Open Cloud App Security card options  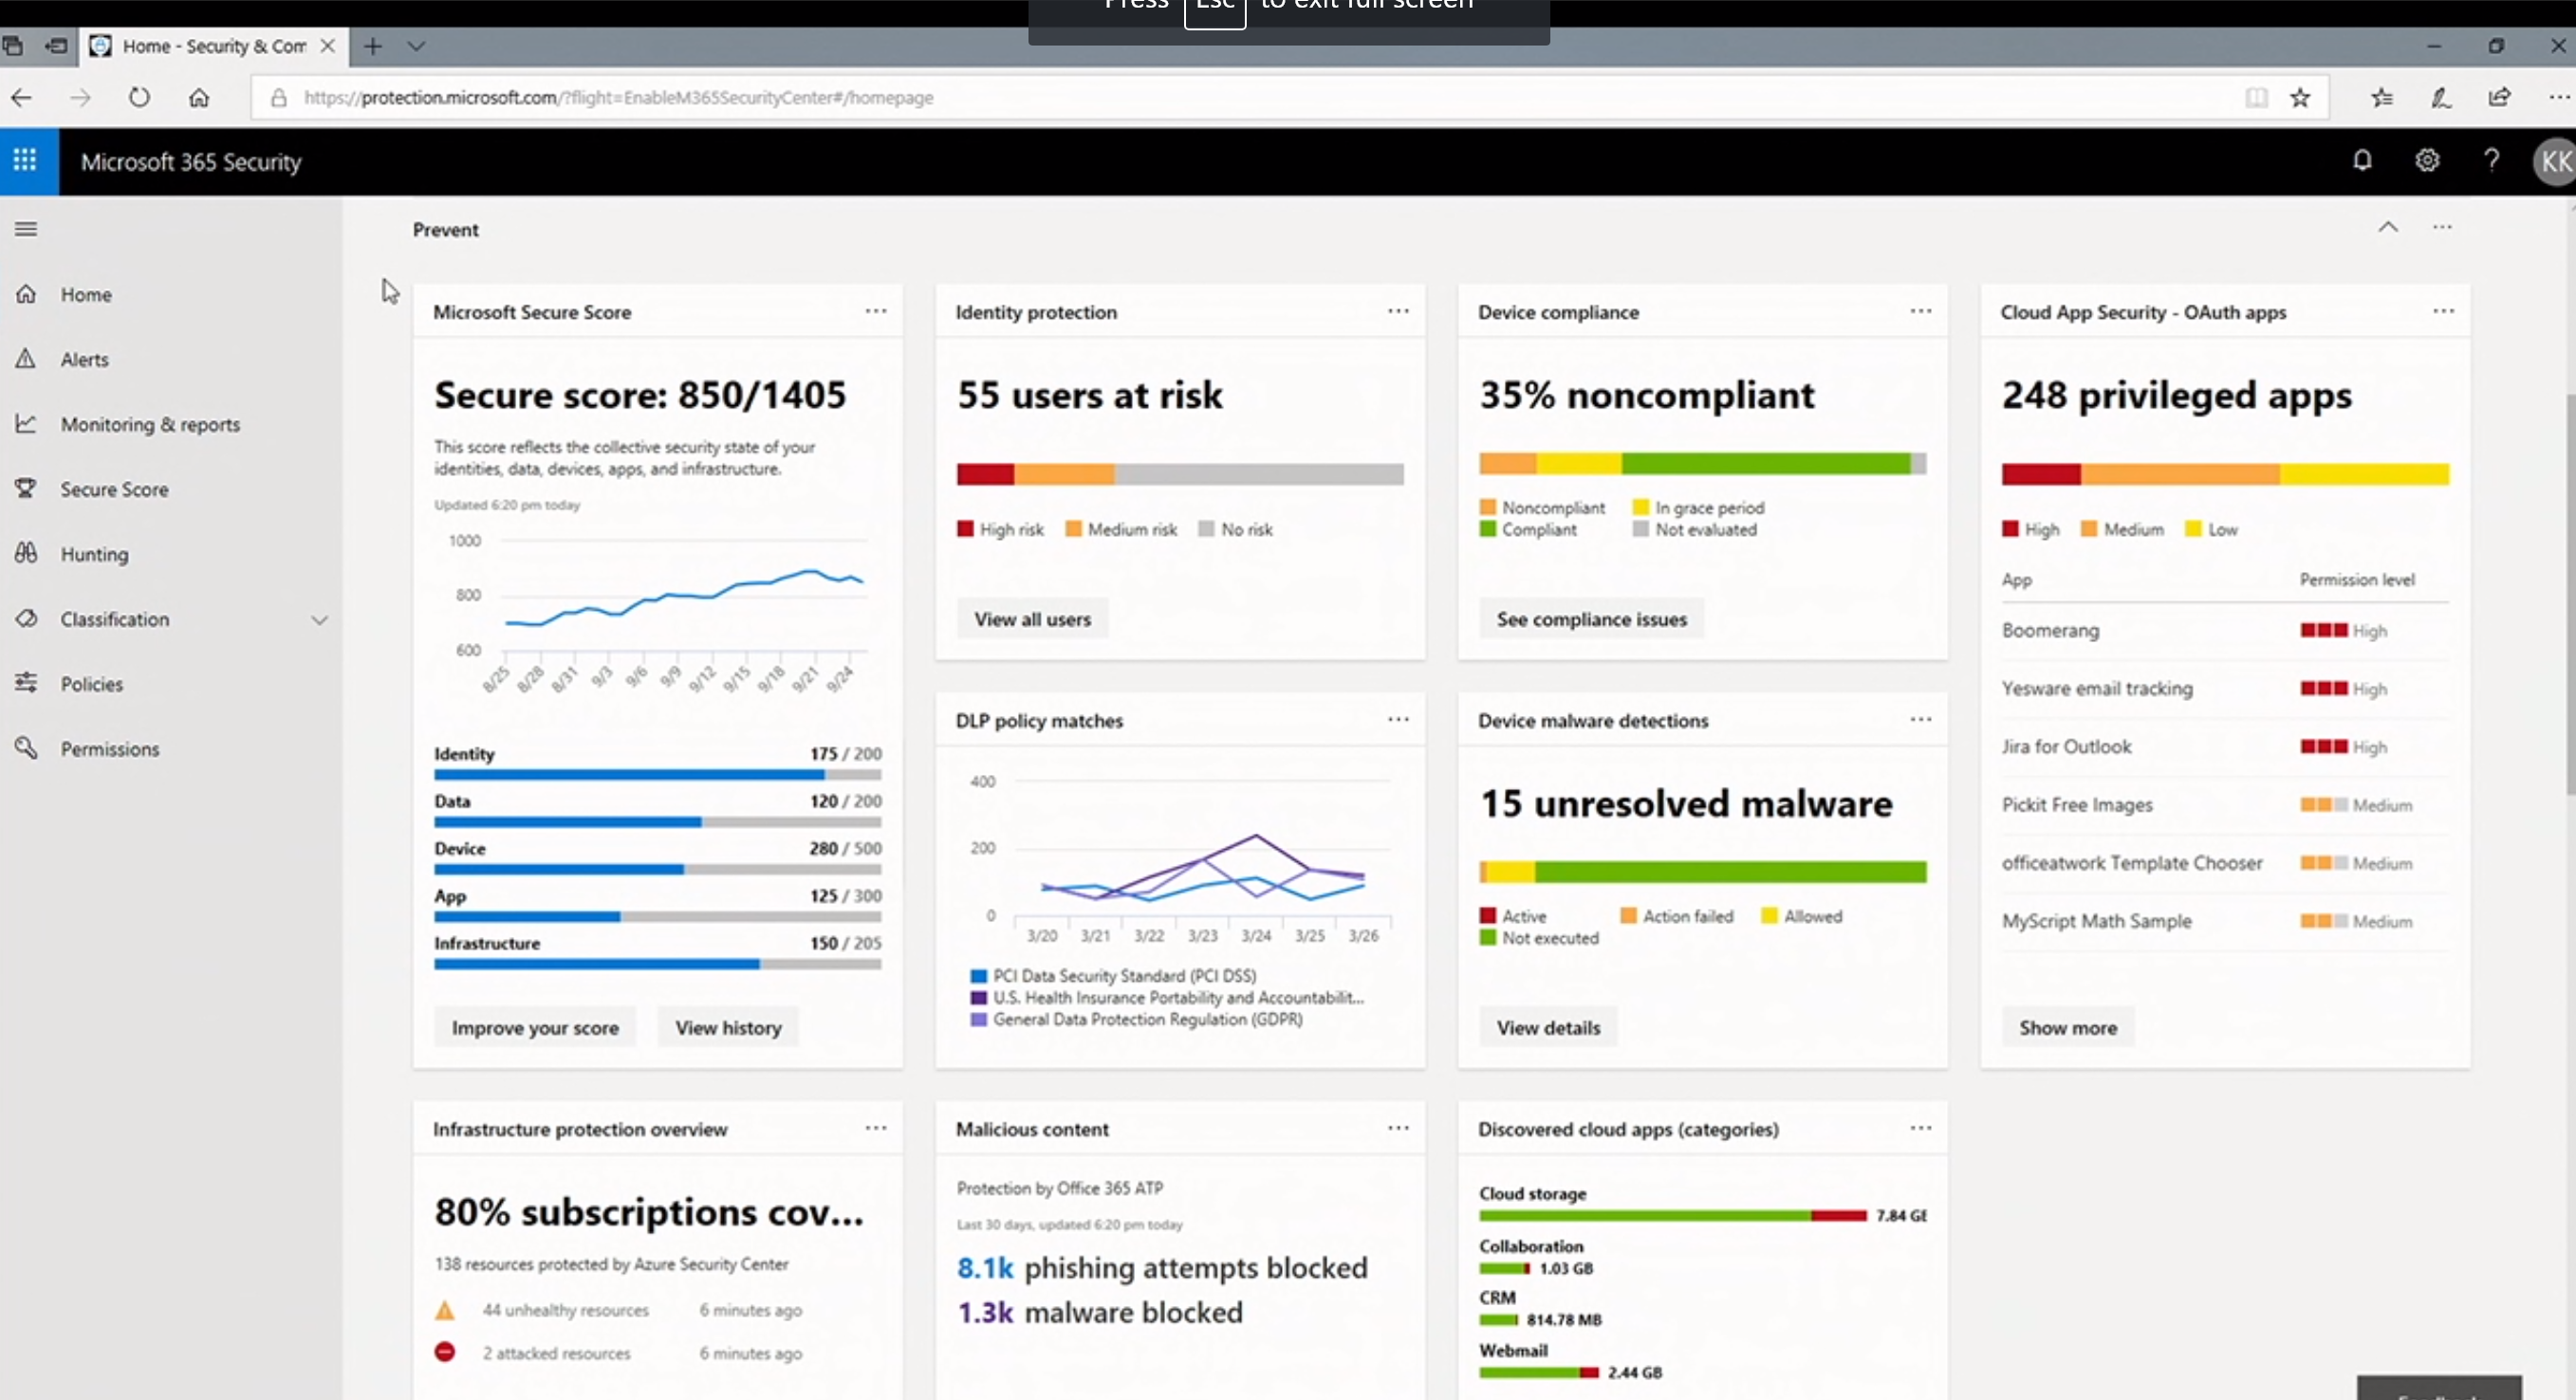(2444, 311)
